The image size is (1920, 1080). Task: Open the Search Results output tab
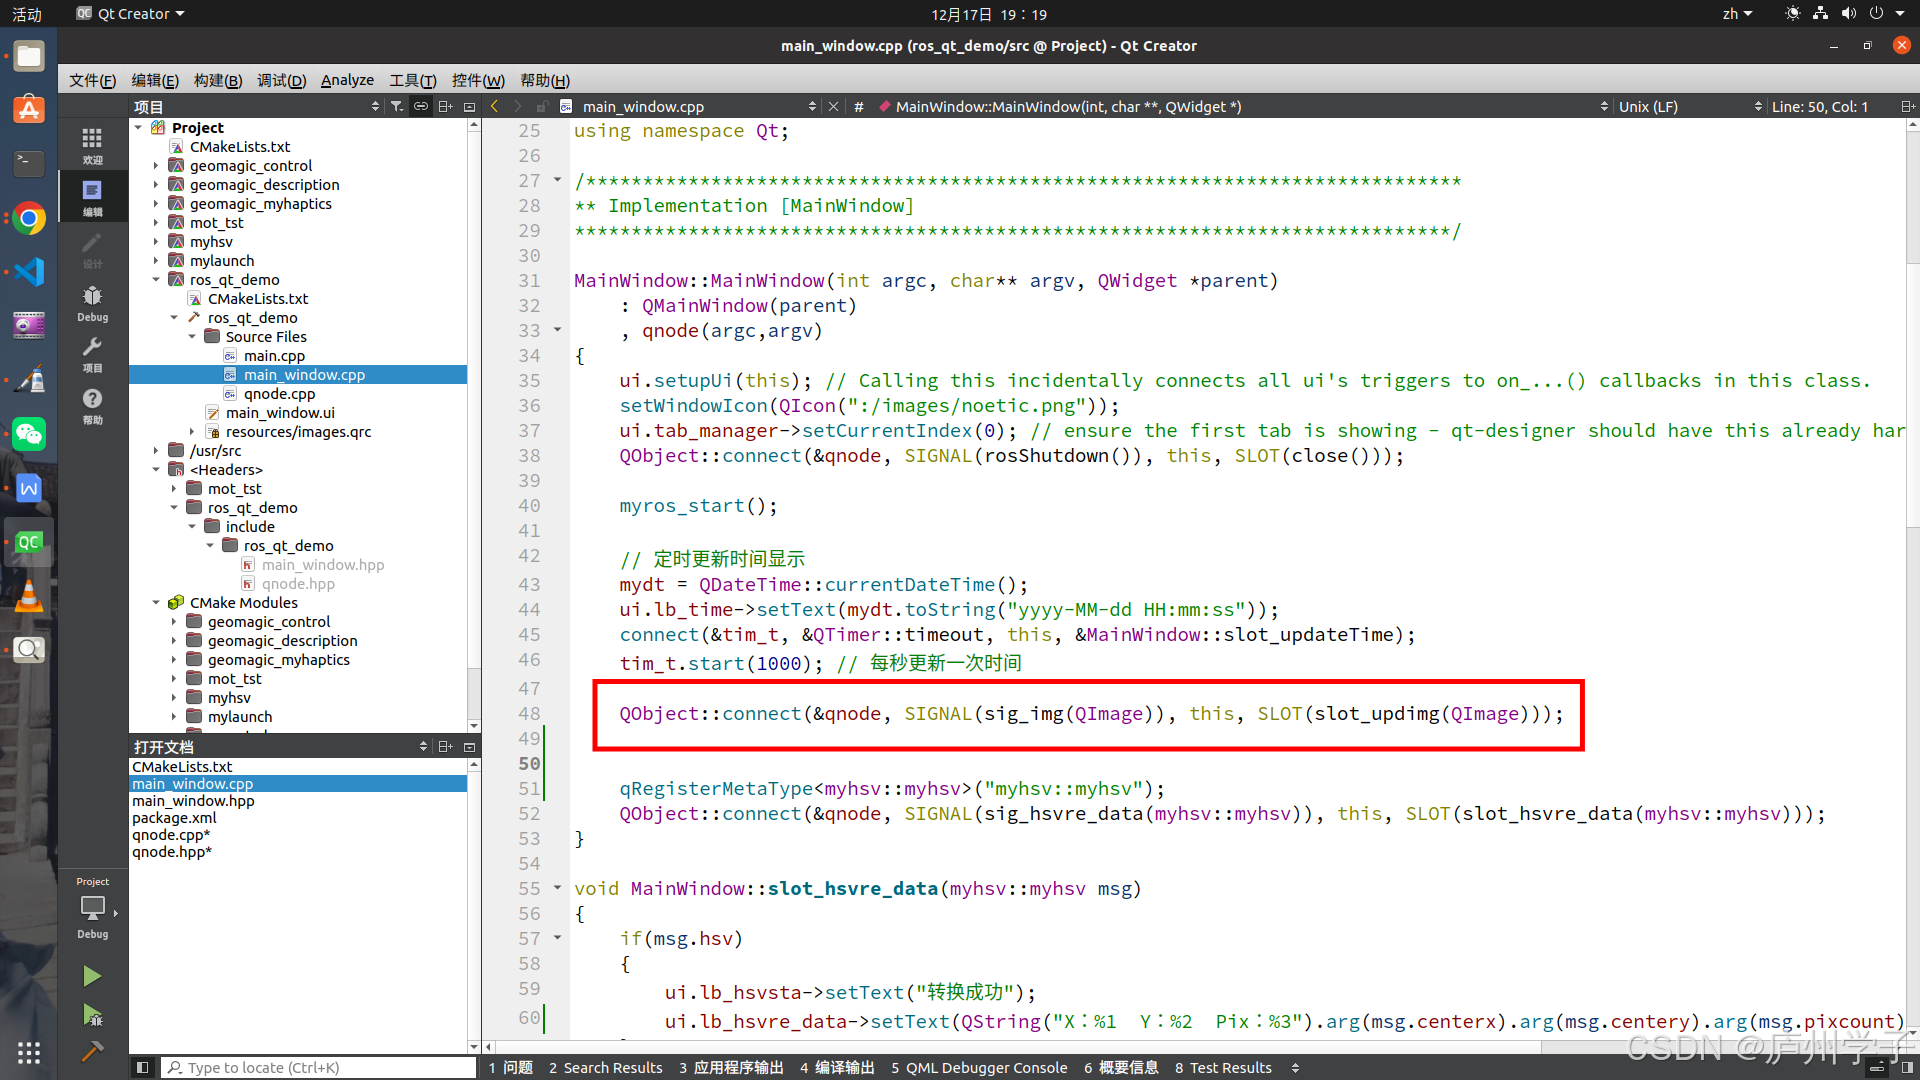tap(605, 1067)
